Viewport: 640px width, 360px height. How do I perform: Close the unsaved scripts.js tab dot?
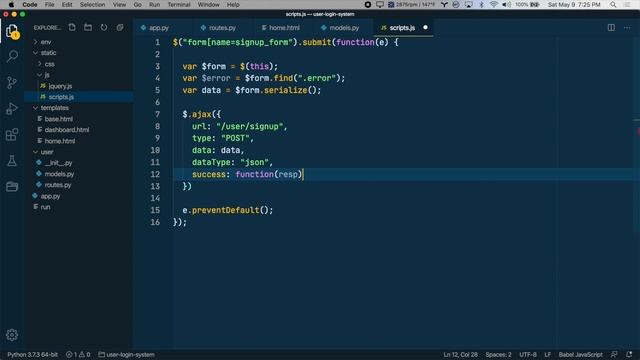(425, 27)
